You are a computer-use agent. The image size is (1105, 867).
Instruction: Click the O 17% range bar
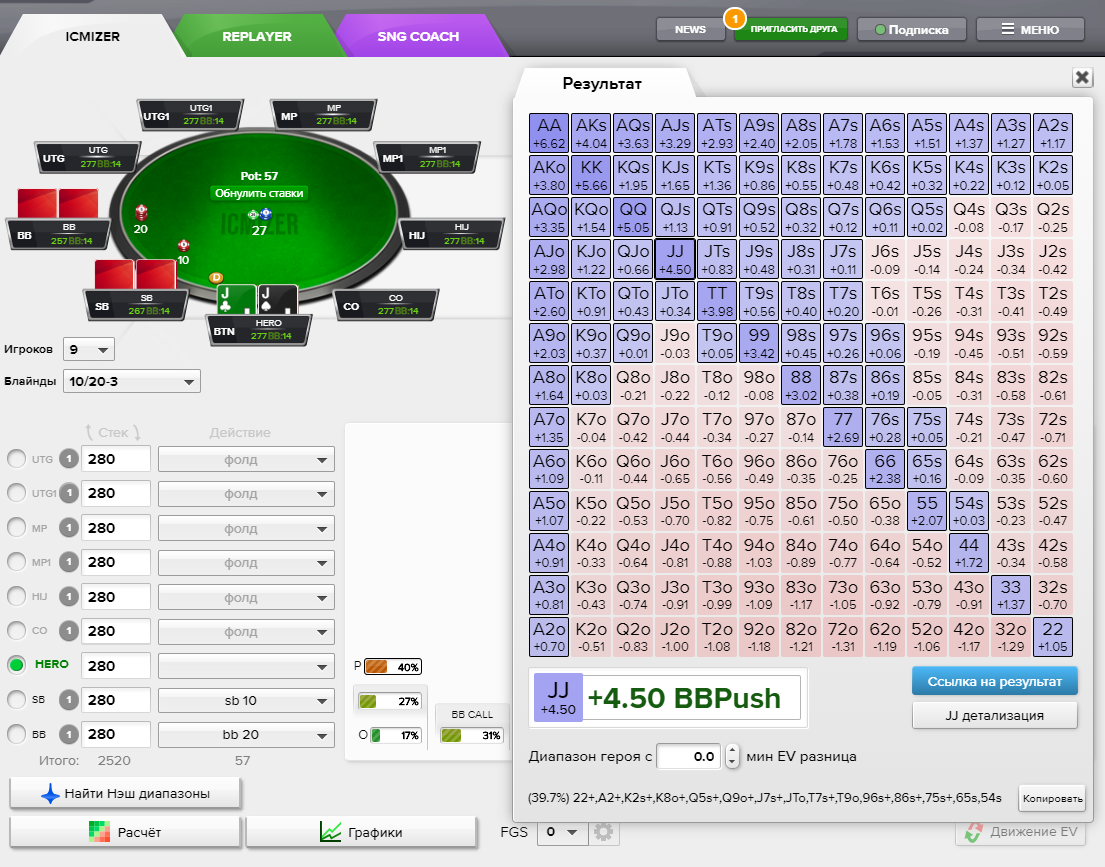395,735
